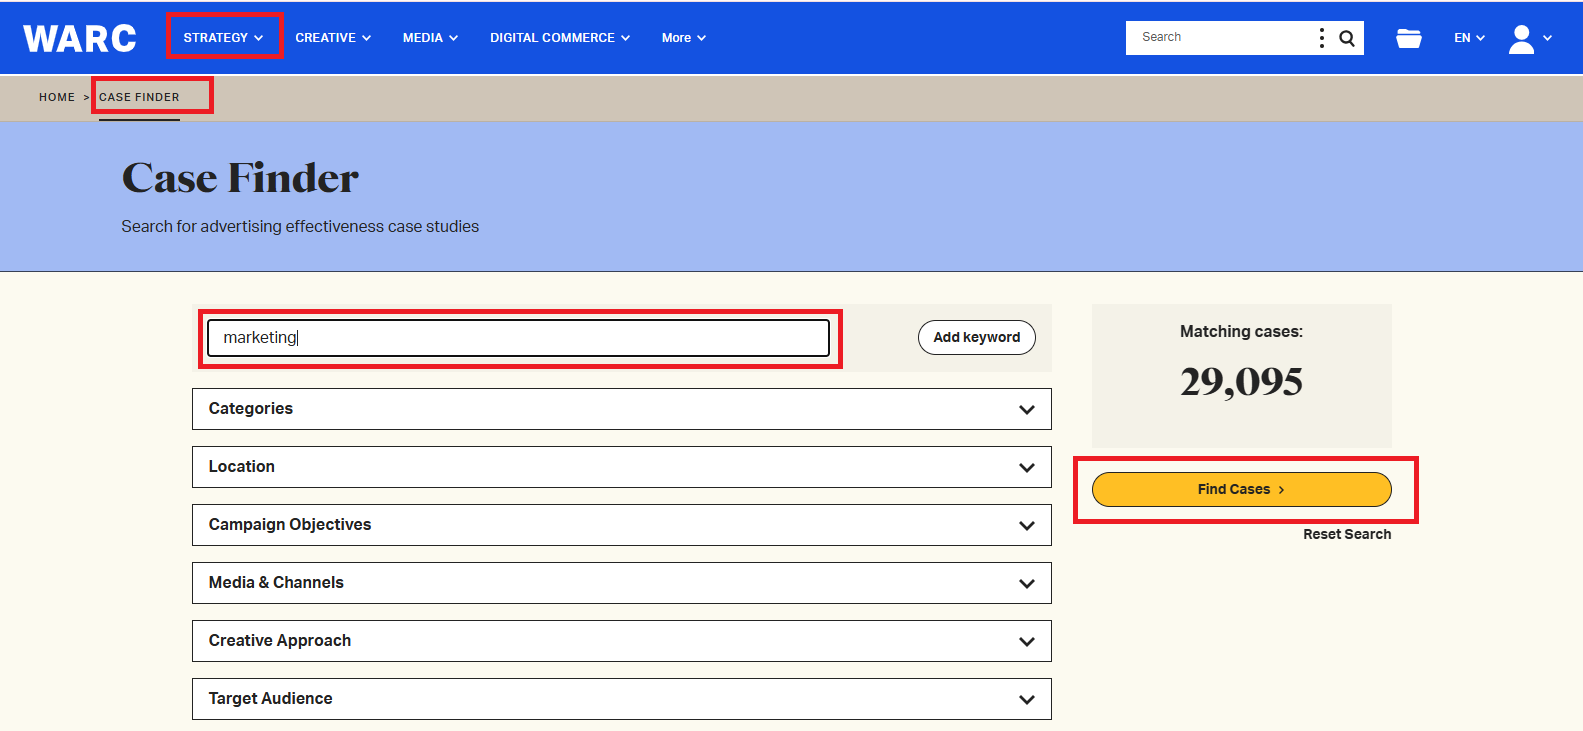Viewport: 1583px width, 731px height.
Task: Expand the Media navigation dropdown
Action: (x=430, y=38)
